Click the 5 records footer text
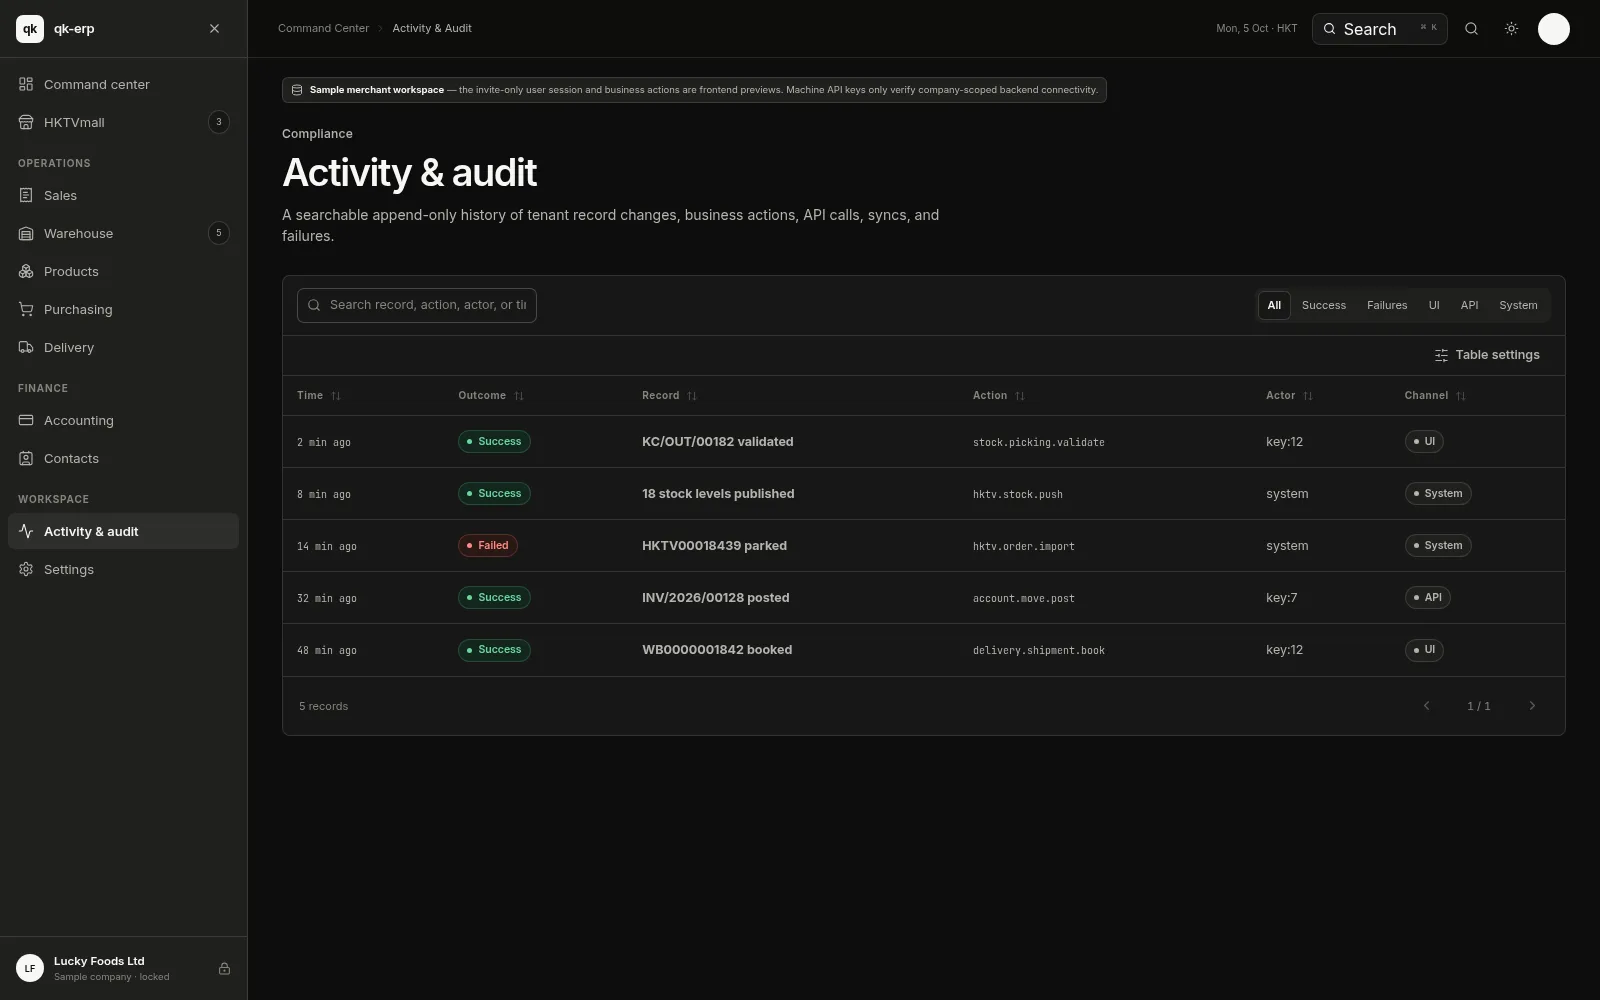 [x=324, y=706]
